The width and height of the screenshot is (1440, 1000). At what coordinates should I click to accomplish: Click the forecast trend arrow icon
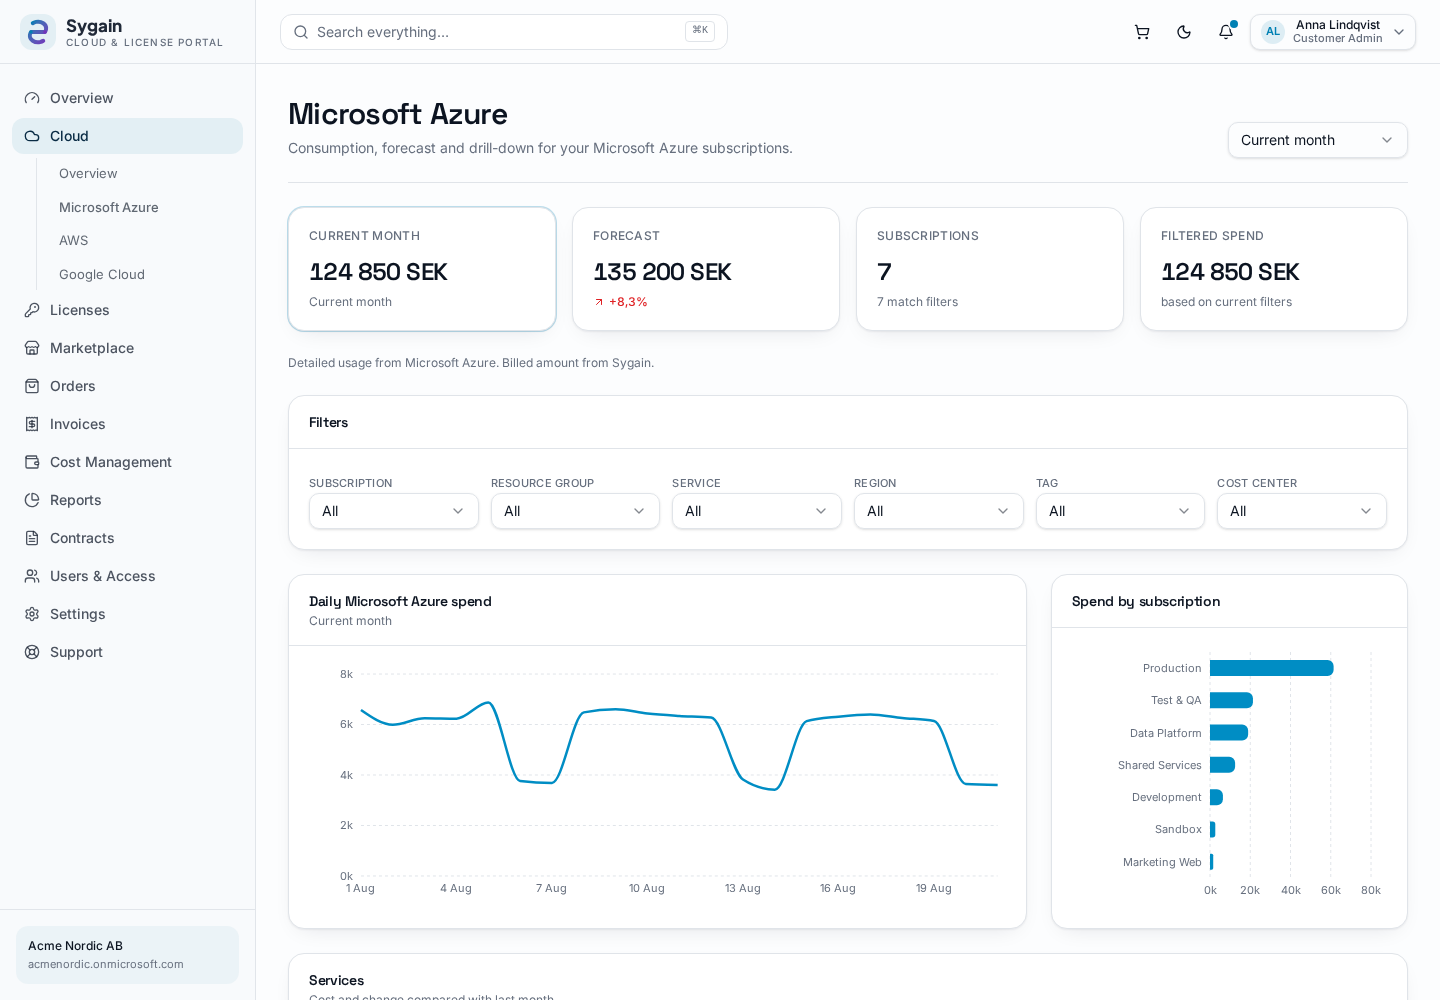tap(599, 302)
